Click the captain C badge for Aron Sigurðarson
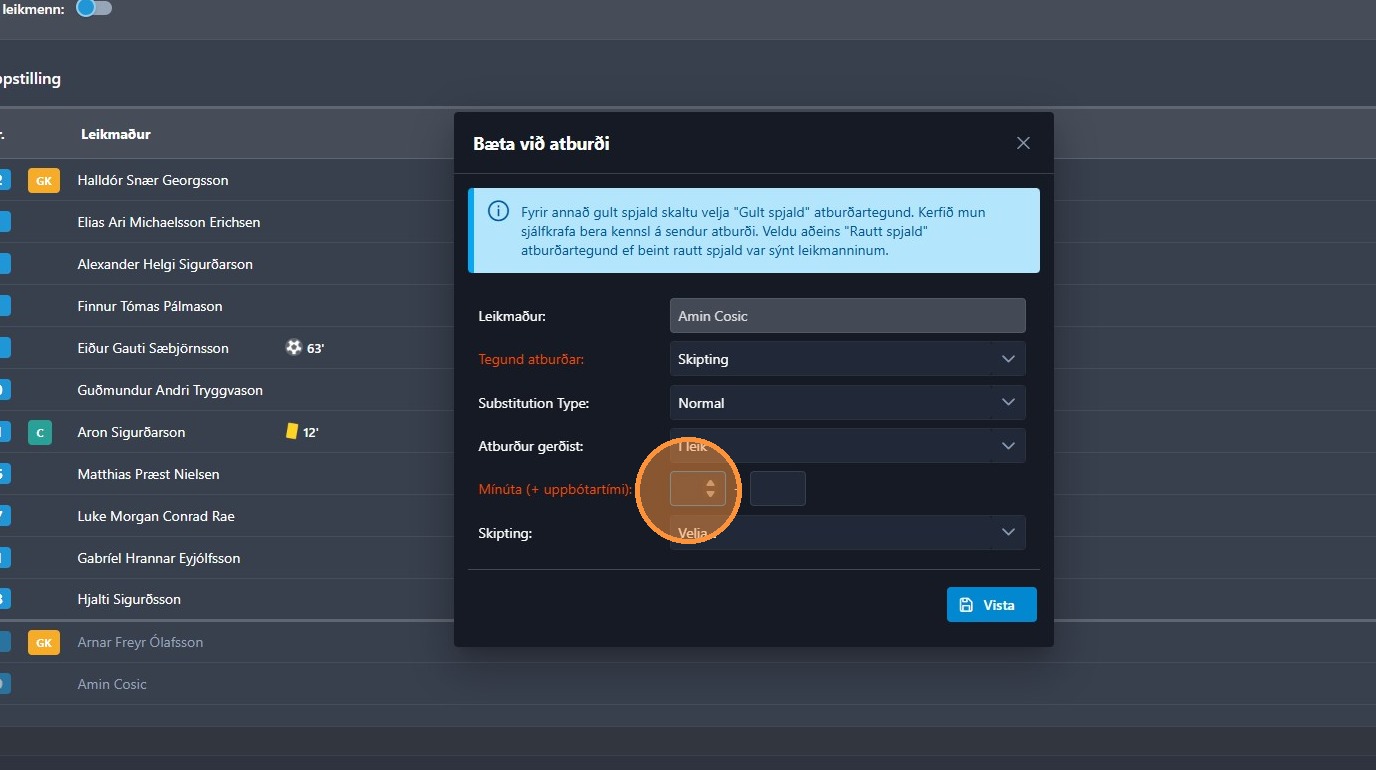The width and height of the screenshot is (1376, 770). click(40, 433)
